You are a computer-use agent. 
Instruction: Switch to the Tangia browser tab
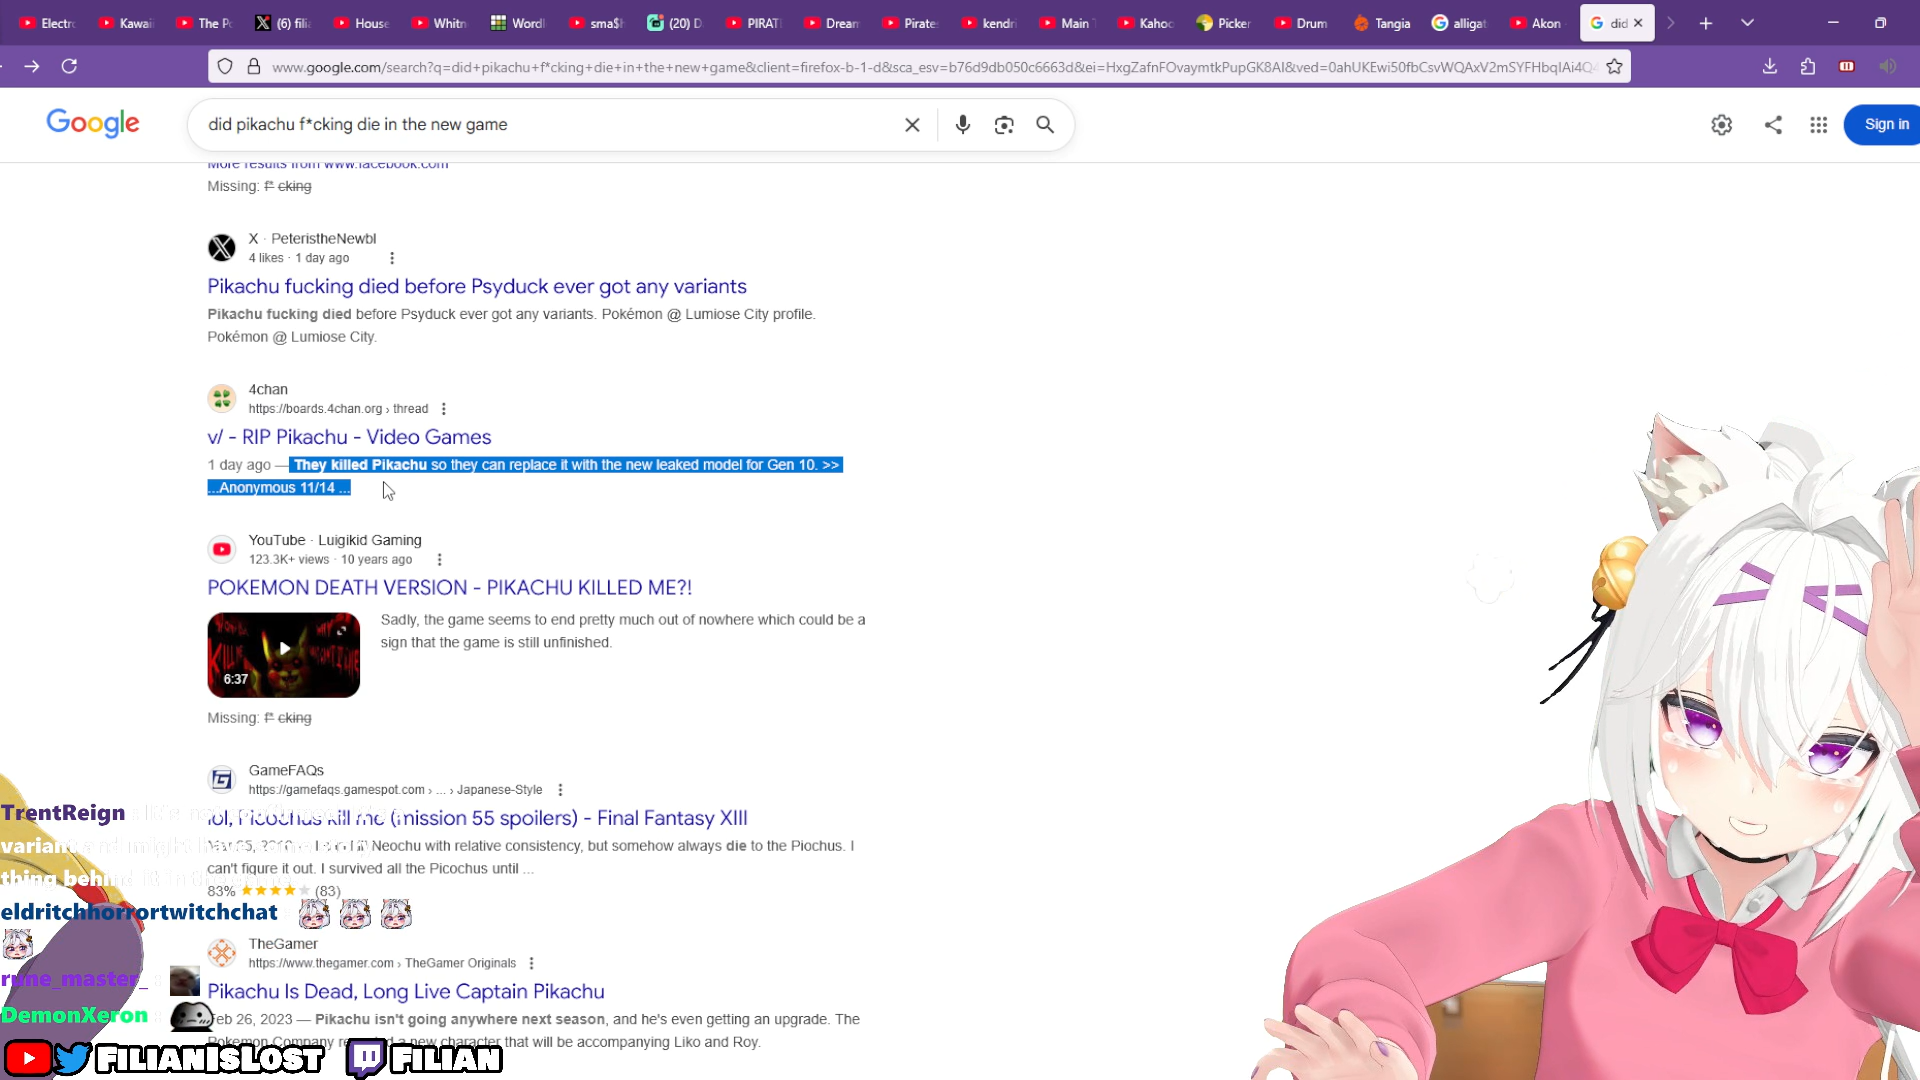tap(1381, 23)
